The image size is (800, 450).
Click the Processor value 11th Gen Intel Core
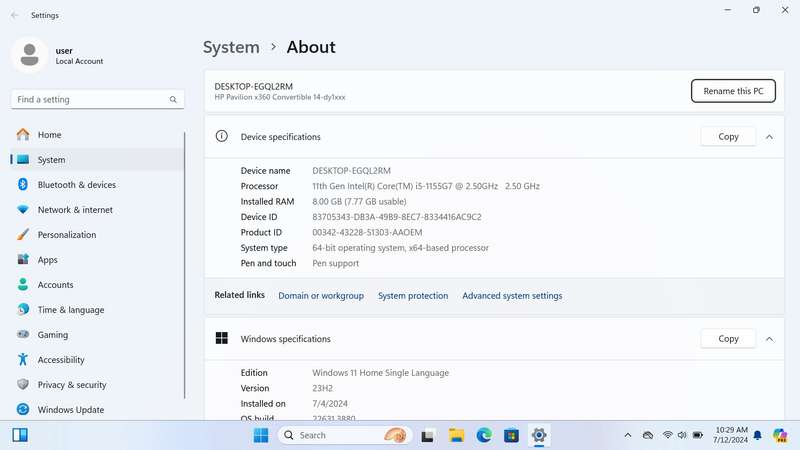point(426,186)
